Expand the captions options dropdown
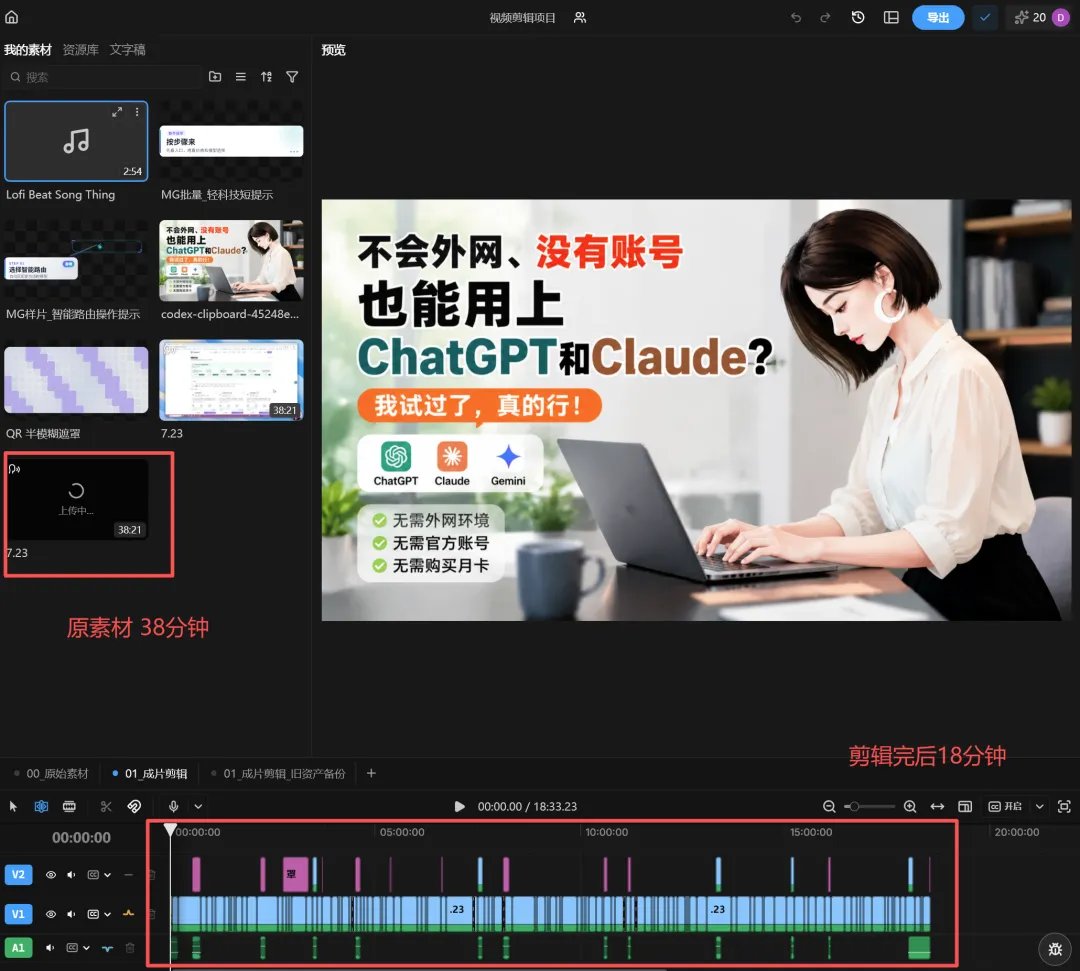This screenshot has width=1080, height=971. pyautogui.click(x=1039, y=806)
